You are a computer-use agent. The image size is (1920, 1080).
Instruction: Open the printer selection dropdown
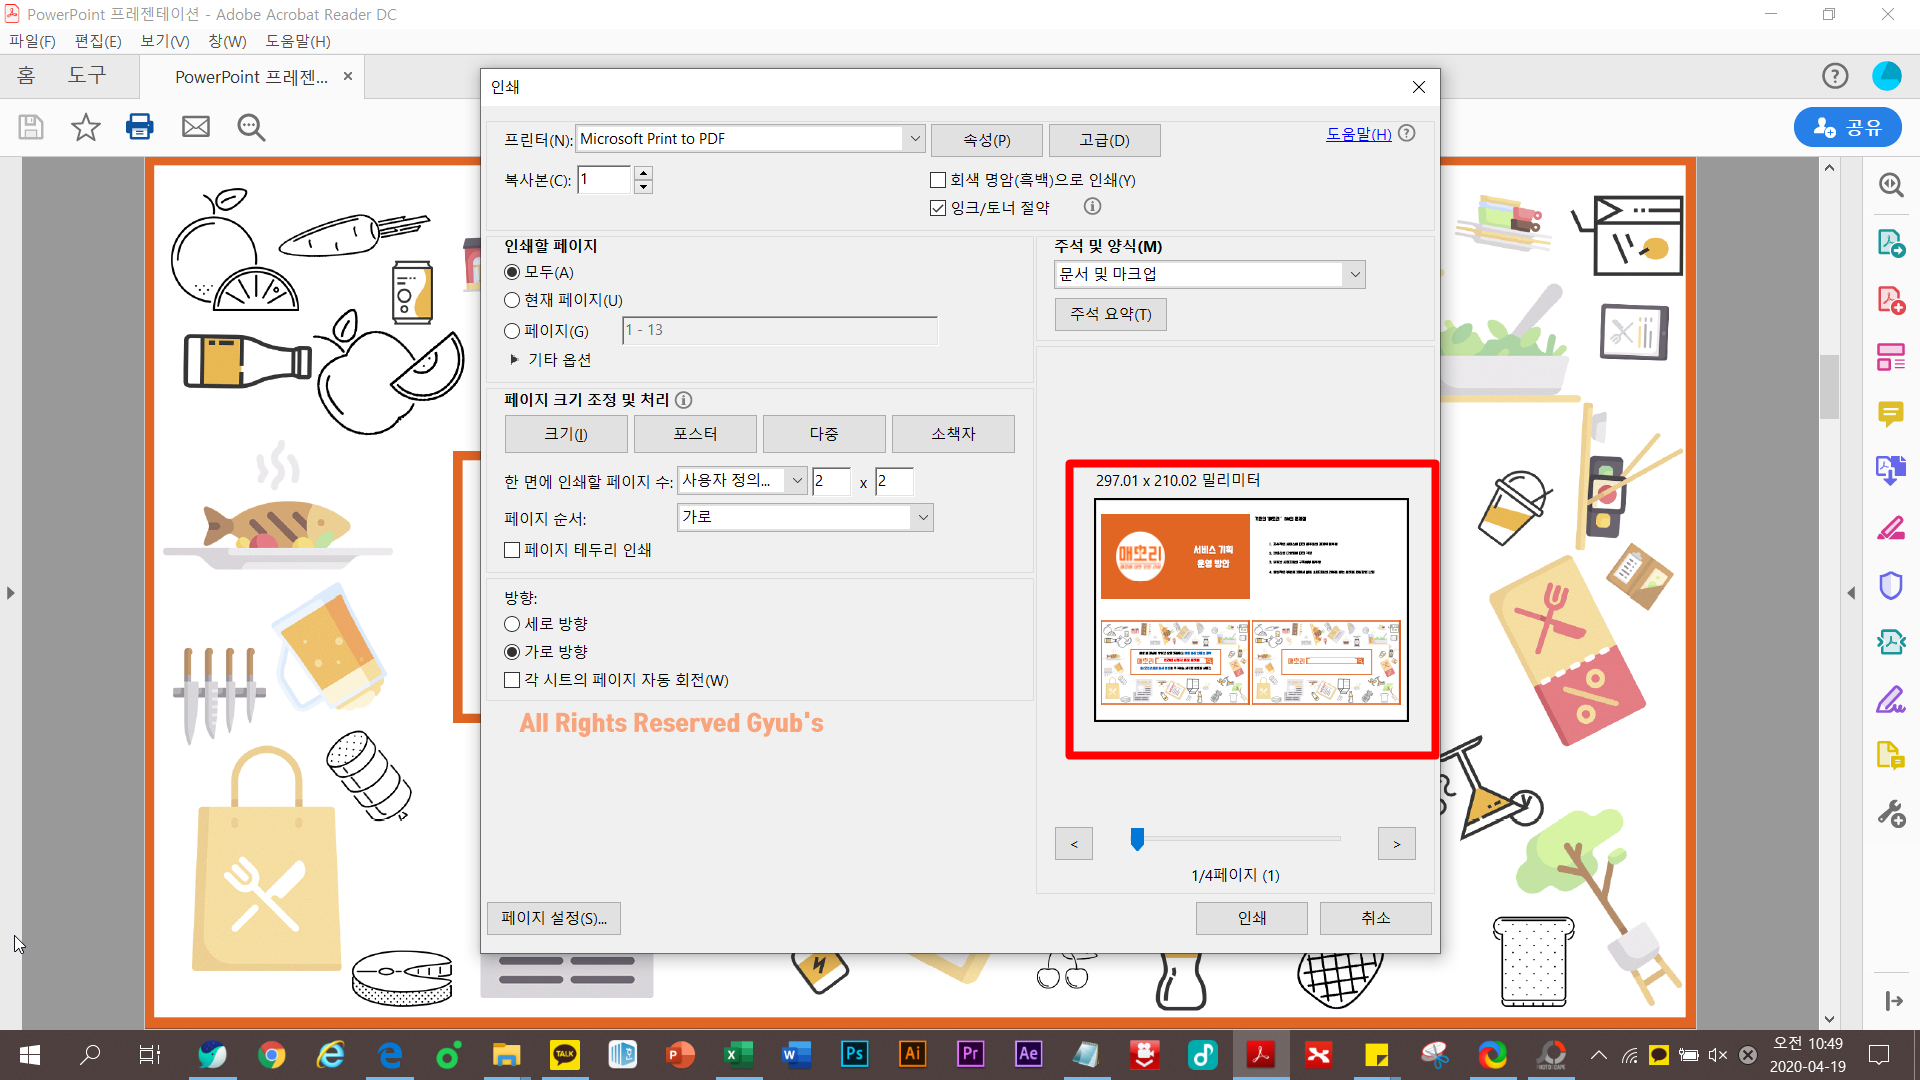coord(914,139)
